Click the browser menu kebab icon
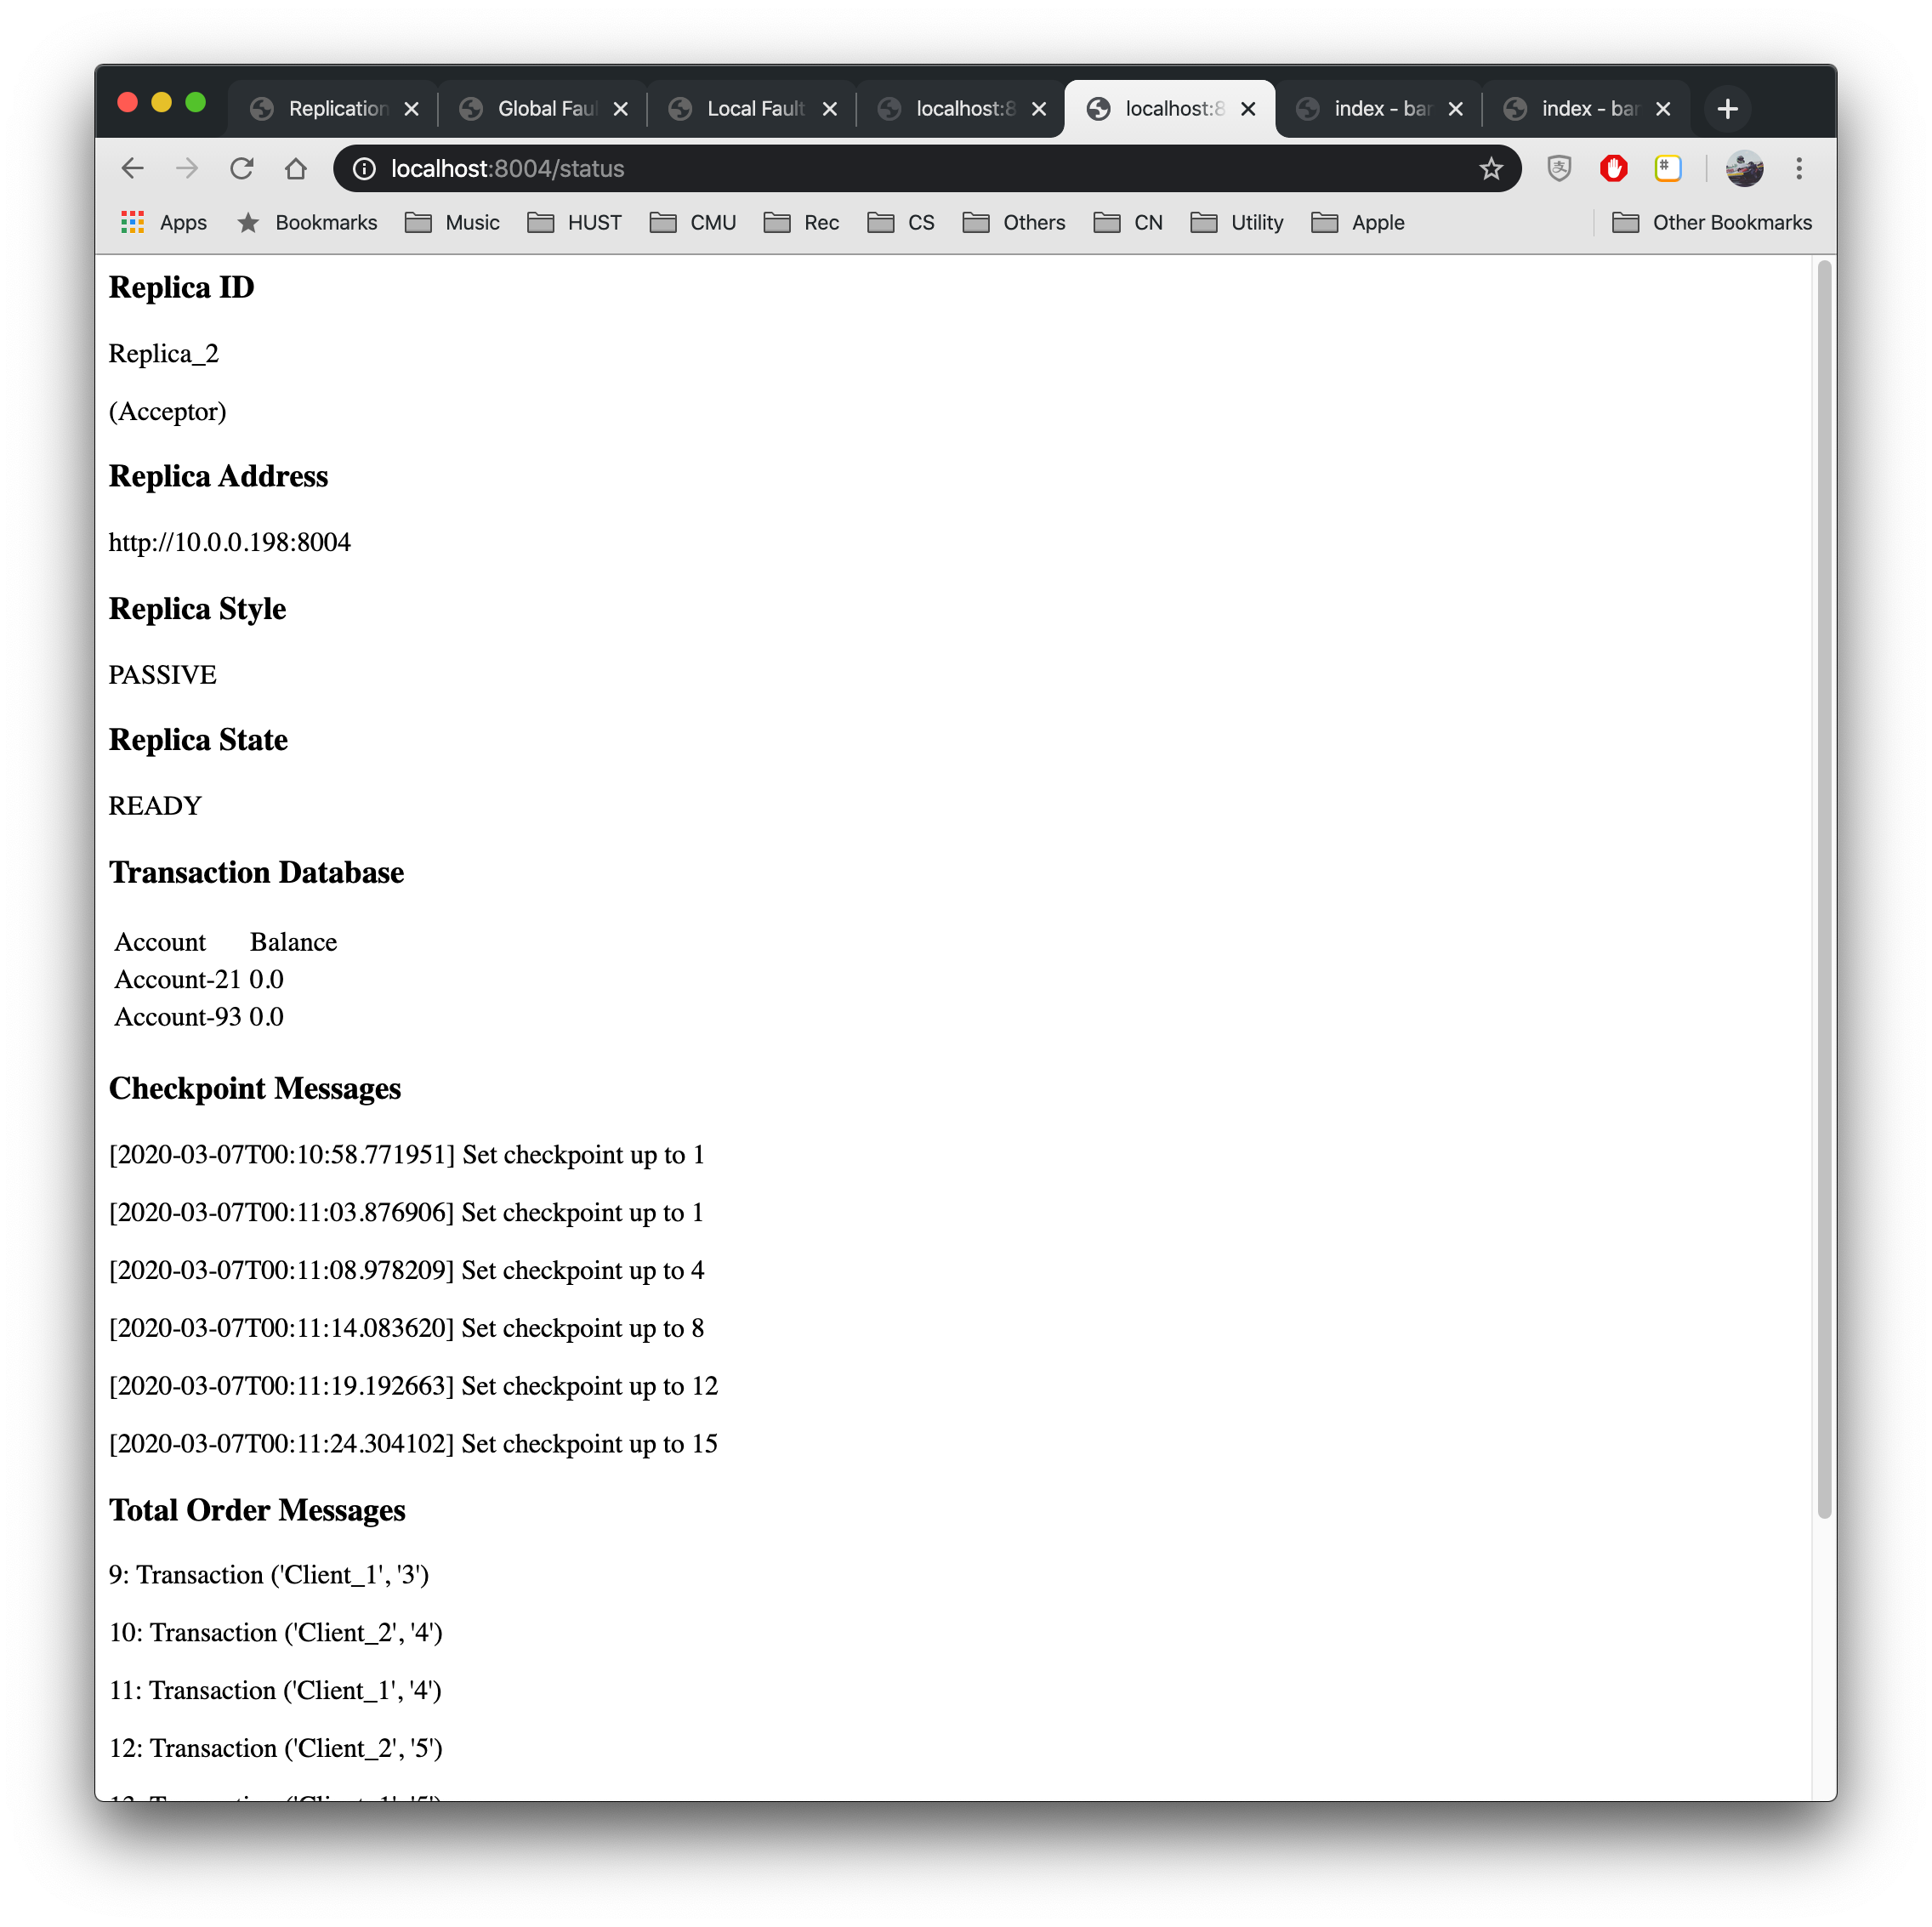 (1799, 168)
